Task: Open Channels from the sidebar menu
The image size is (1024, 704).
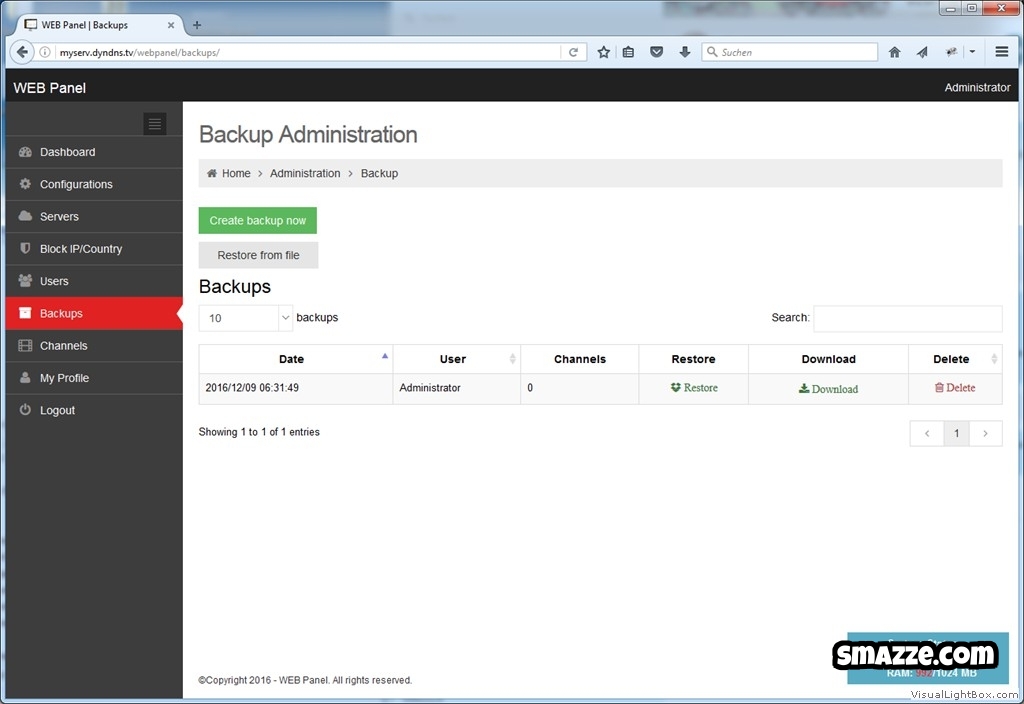Action: click(x=93, y=345)
